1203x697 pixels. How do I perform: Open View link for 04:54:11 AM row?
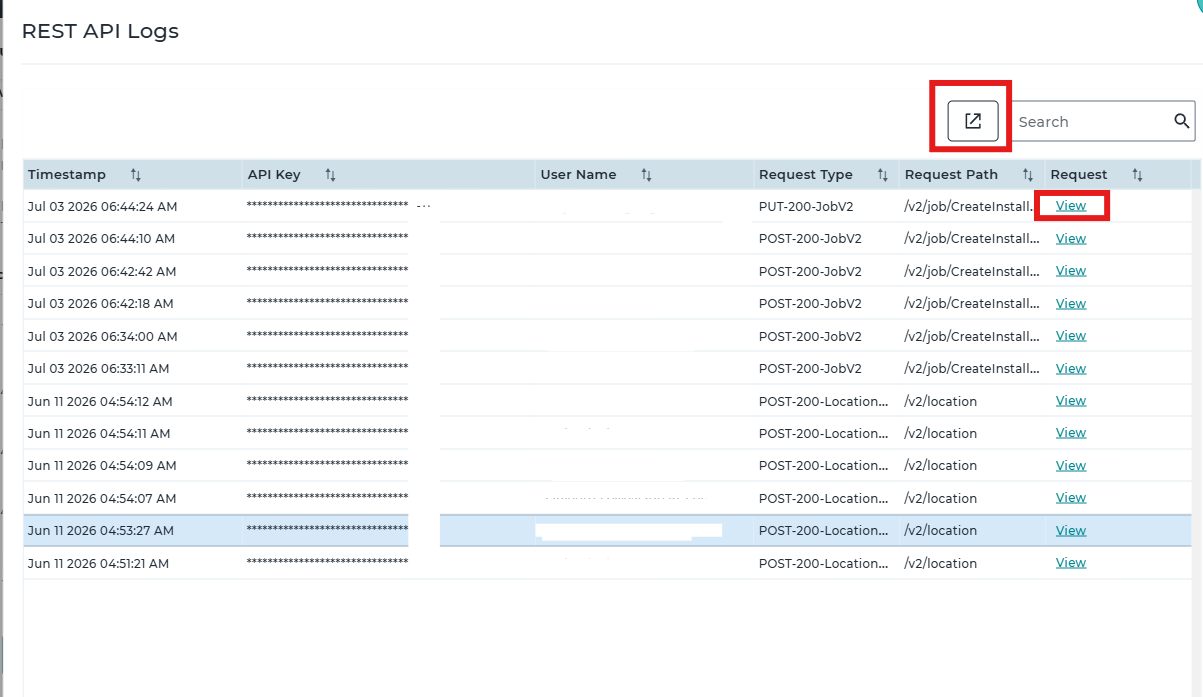coord(1071,433)
